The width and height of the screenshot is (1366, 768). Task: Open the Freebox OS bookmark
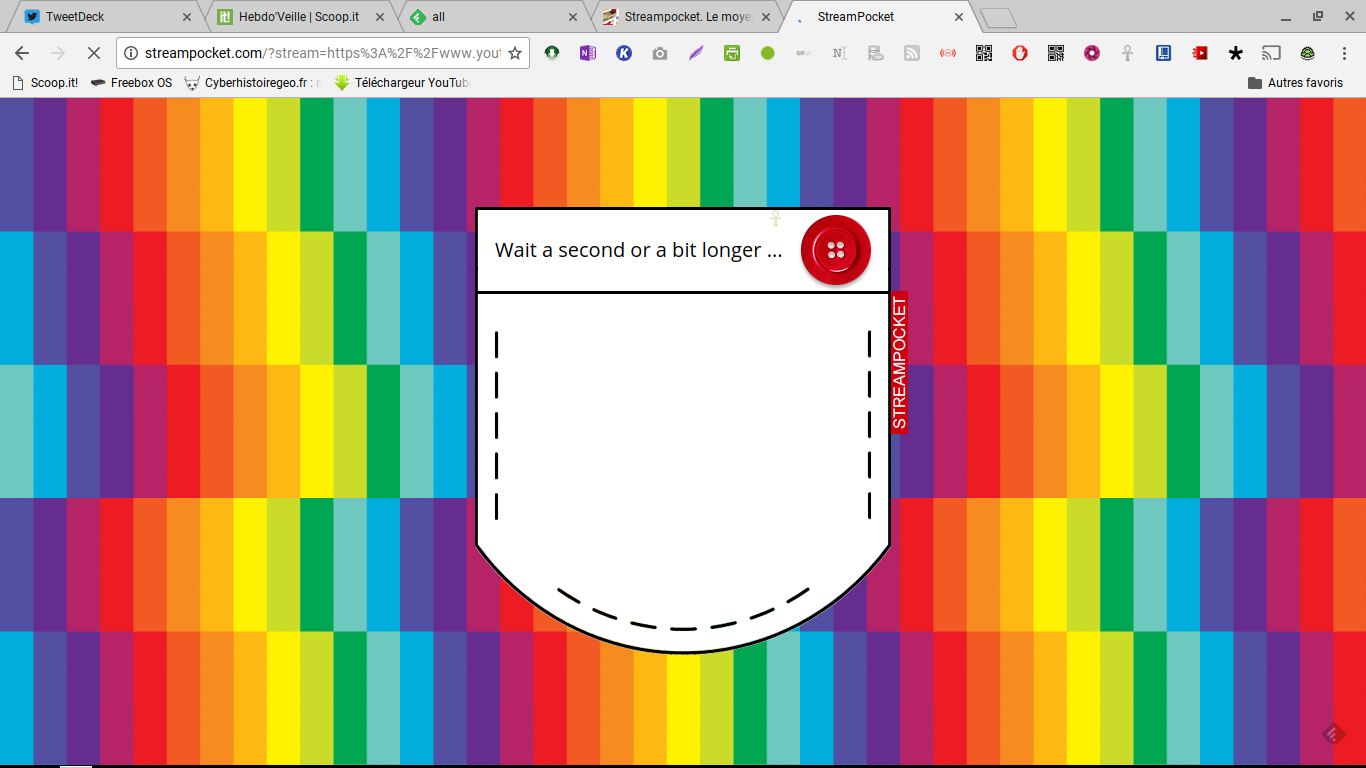131,83
